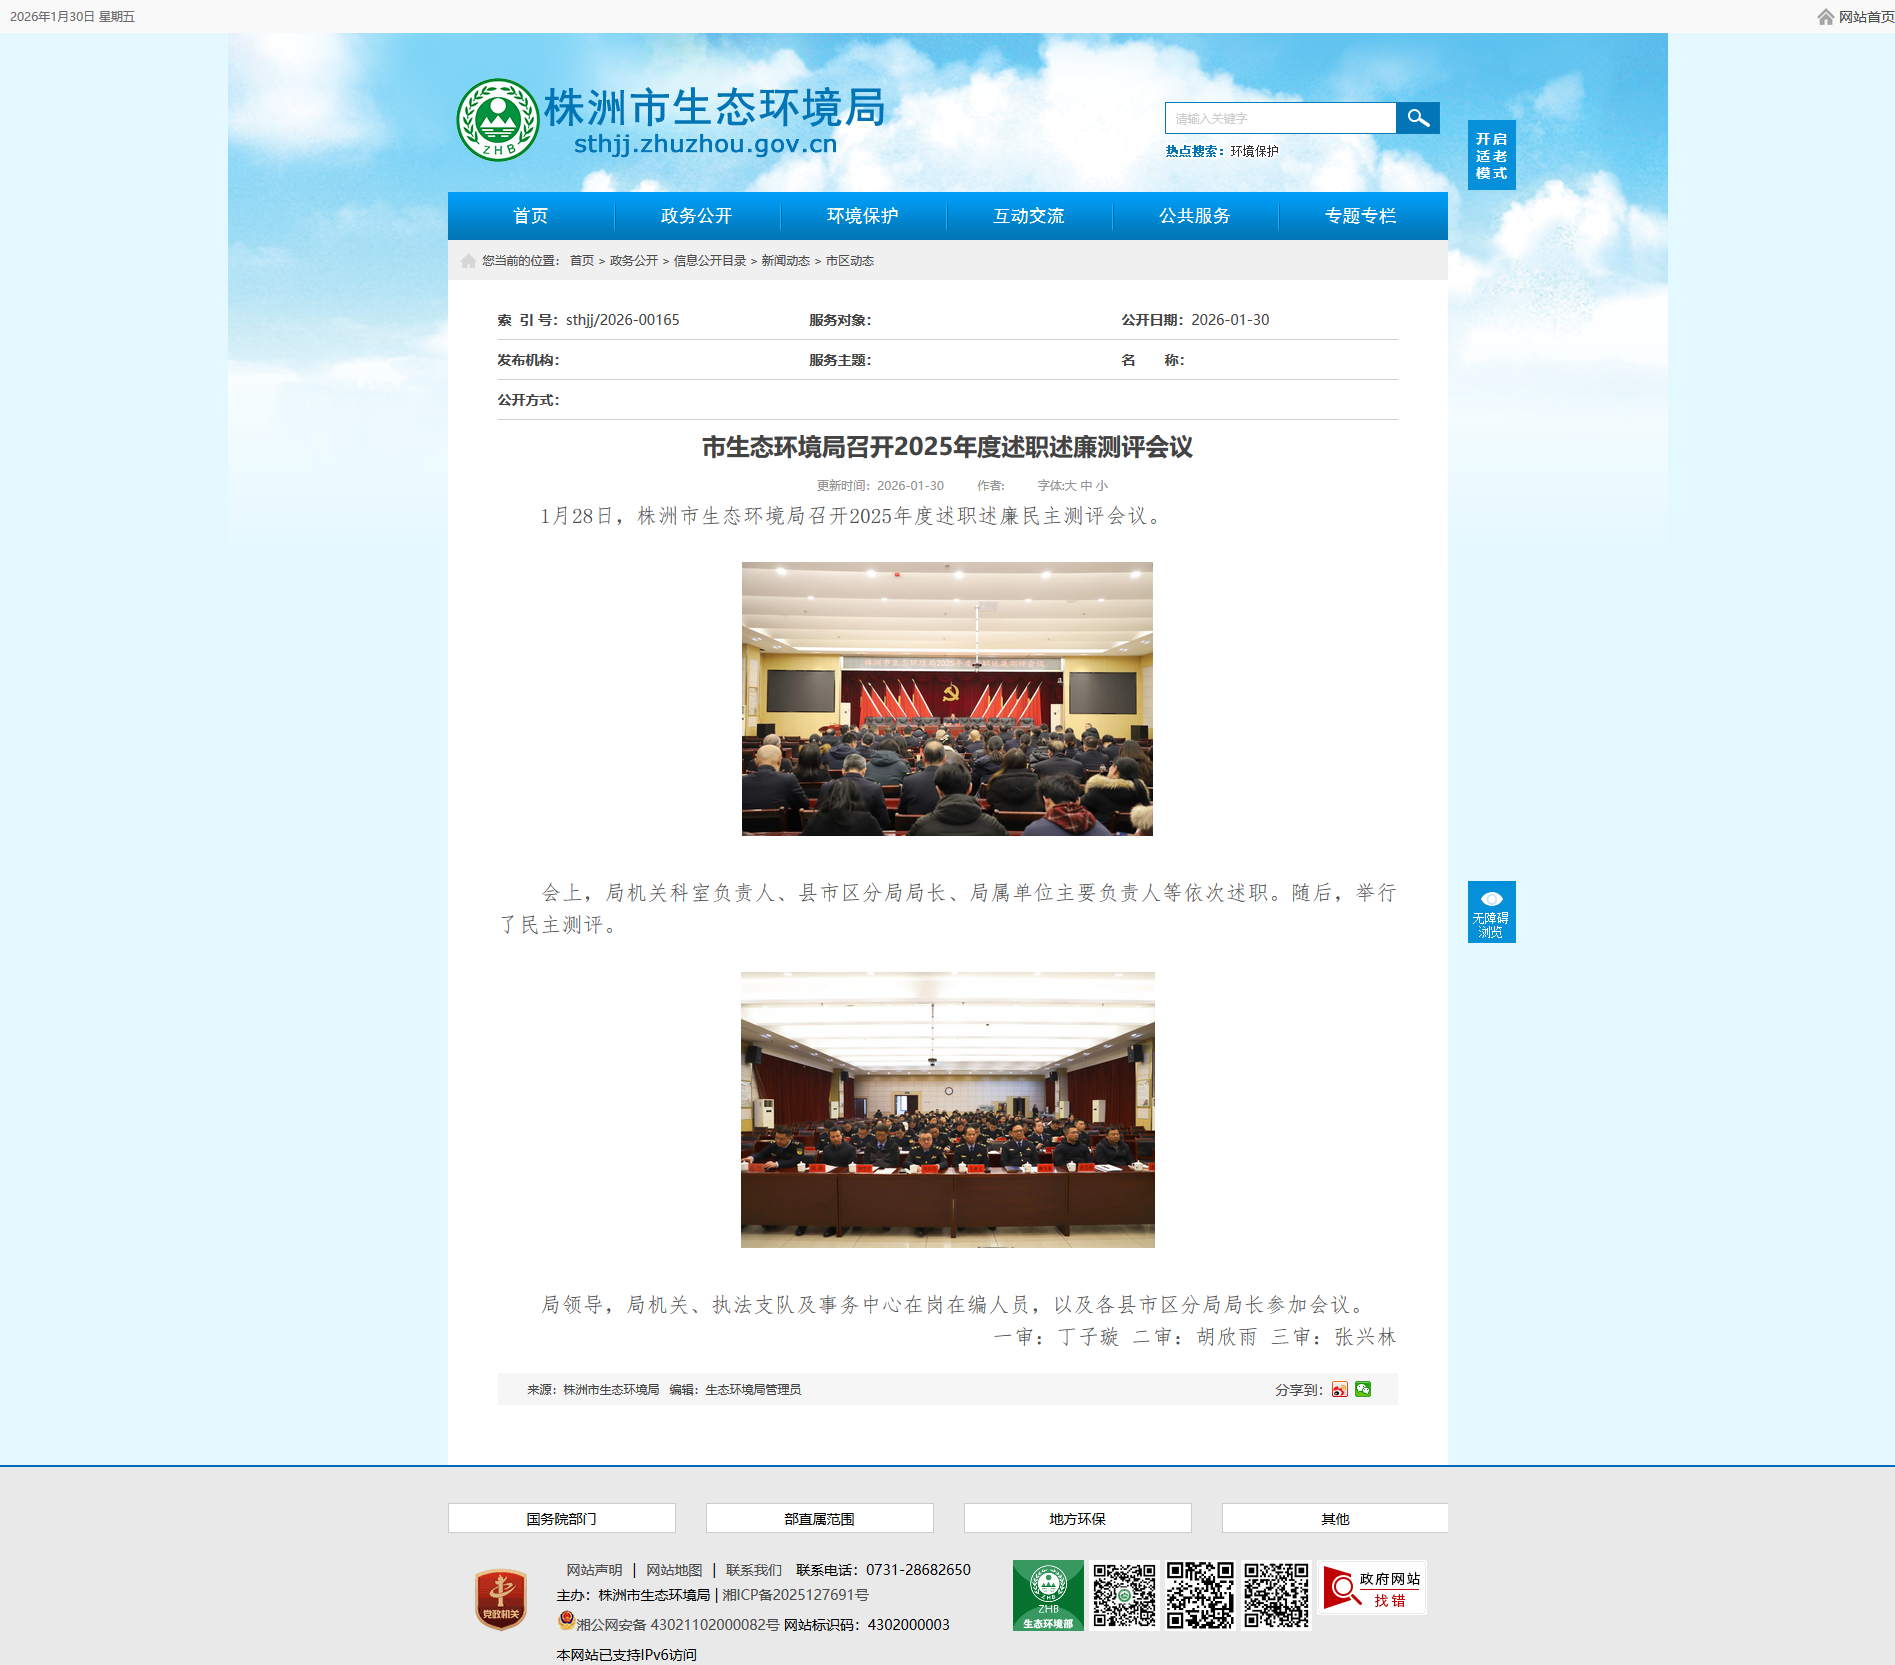Screen dimensions: 1895x1665
Task: Share article via Weibo icon
Action: pos(1339,1390)
